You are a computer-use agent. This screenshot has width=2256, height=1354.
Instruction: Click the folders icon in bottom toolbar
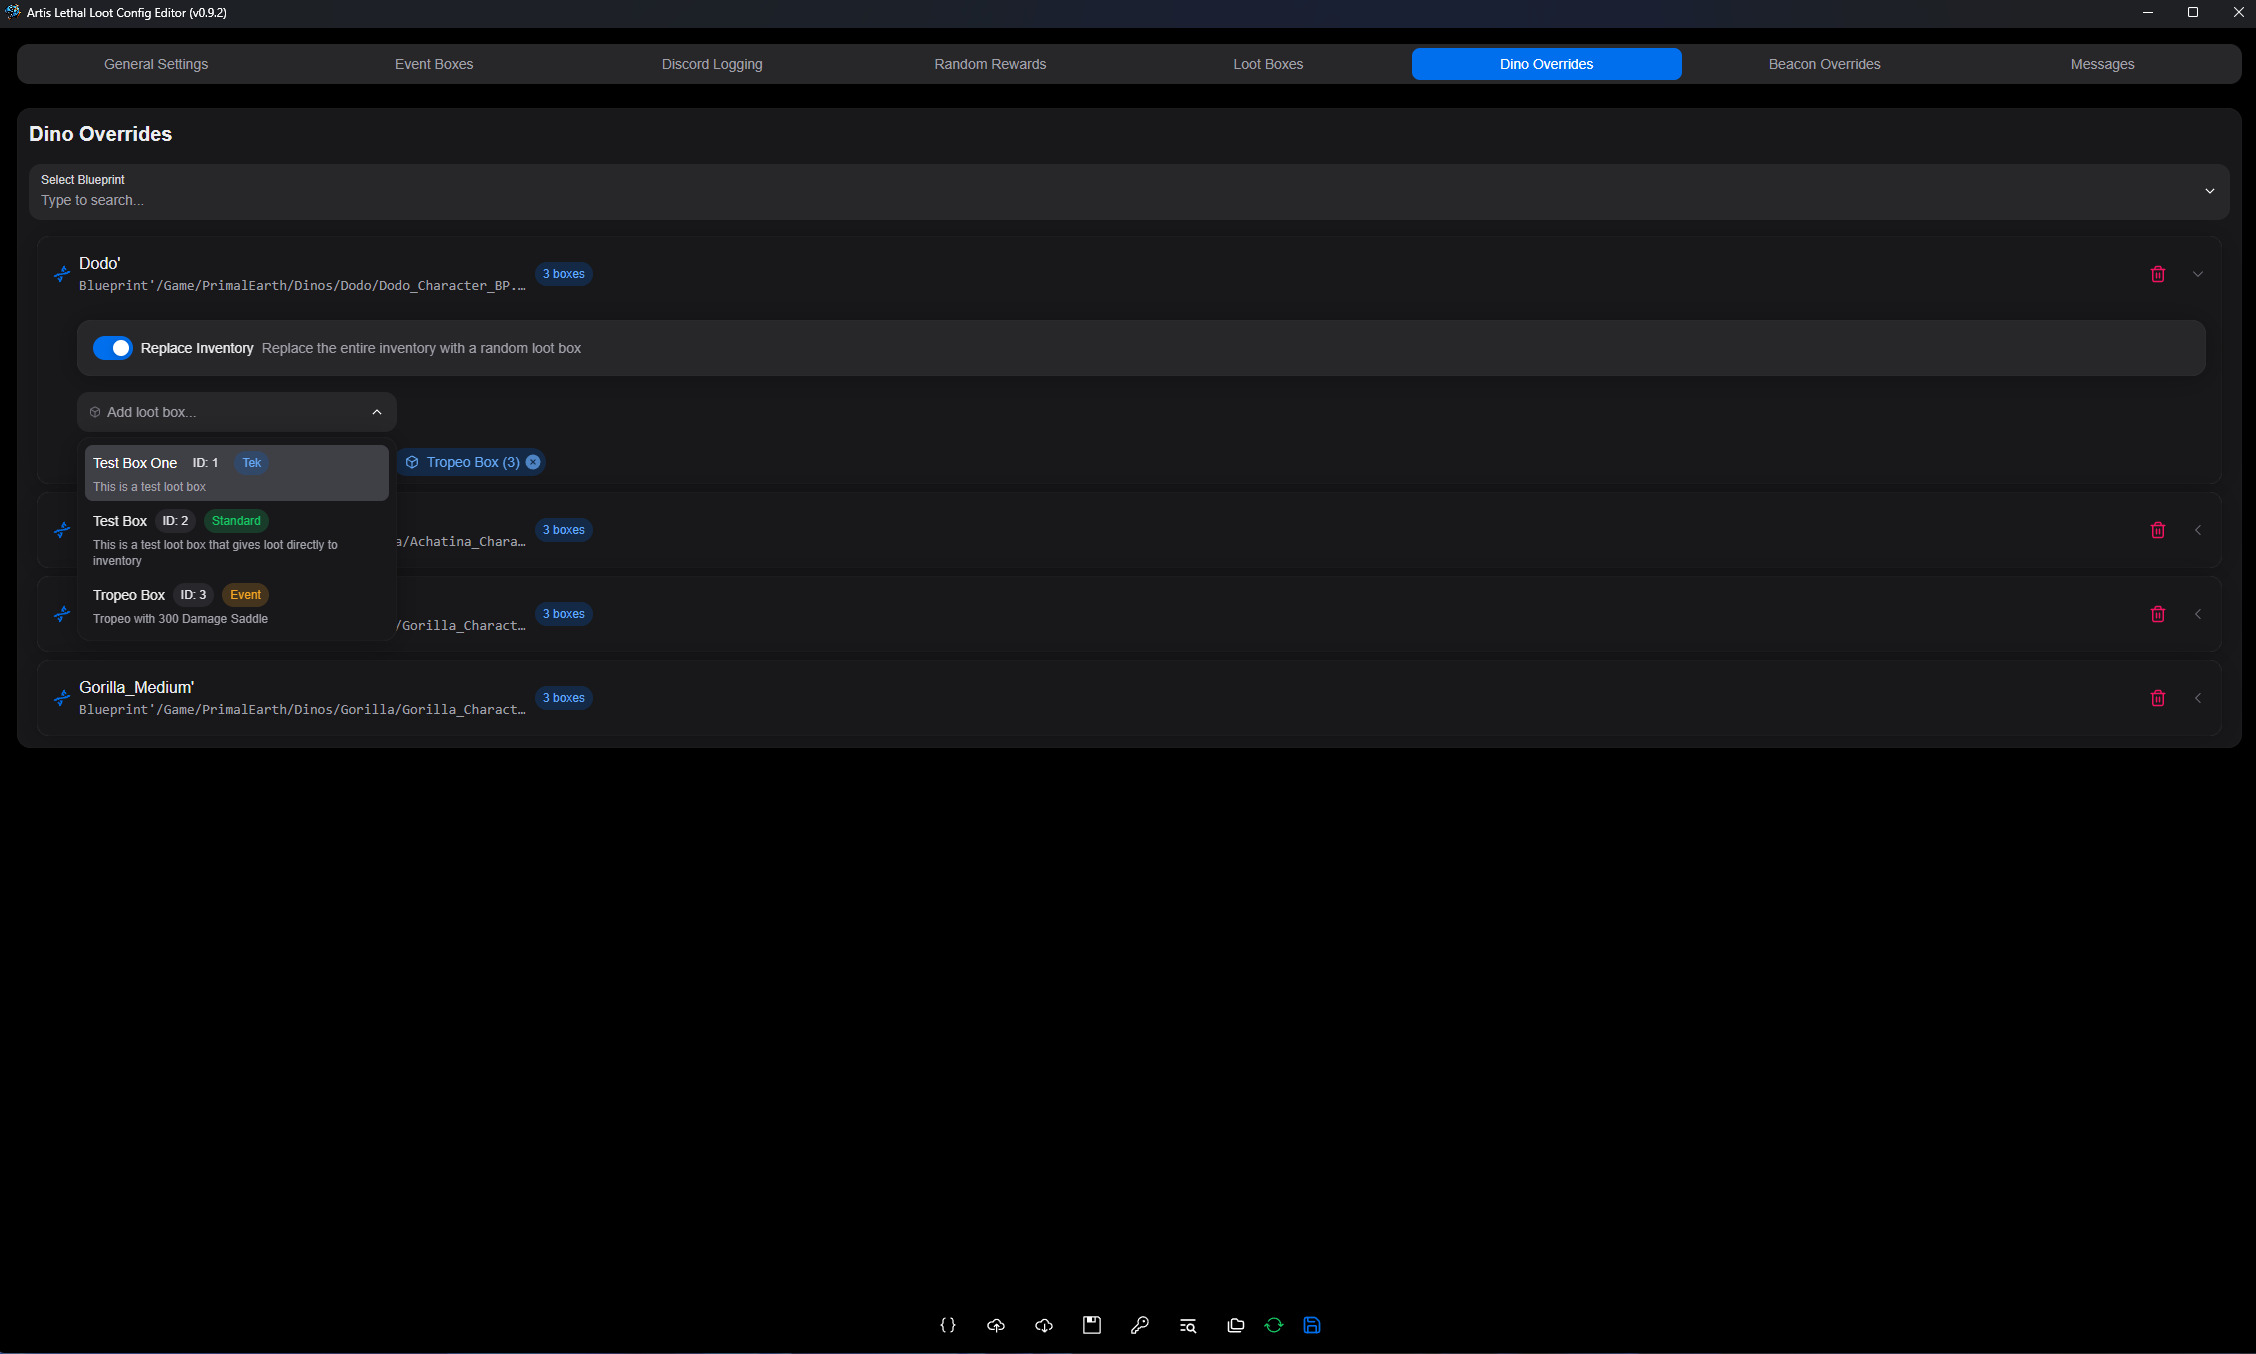1236,1325
